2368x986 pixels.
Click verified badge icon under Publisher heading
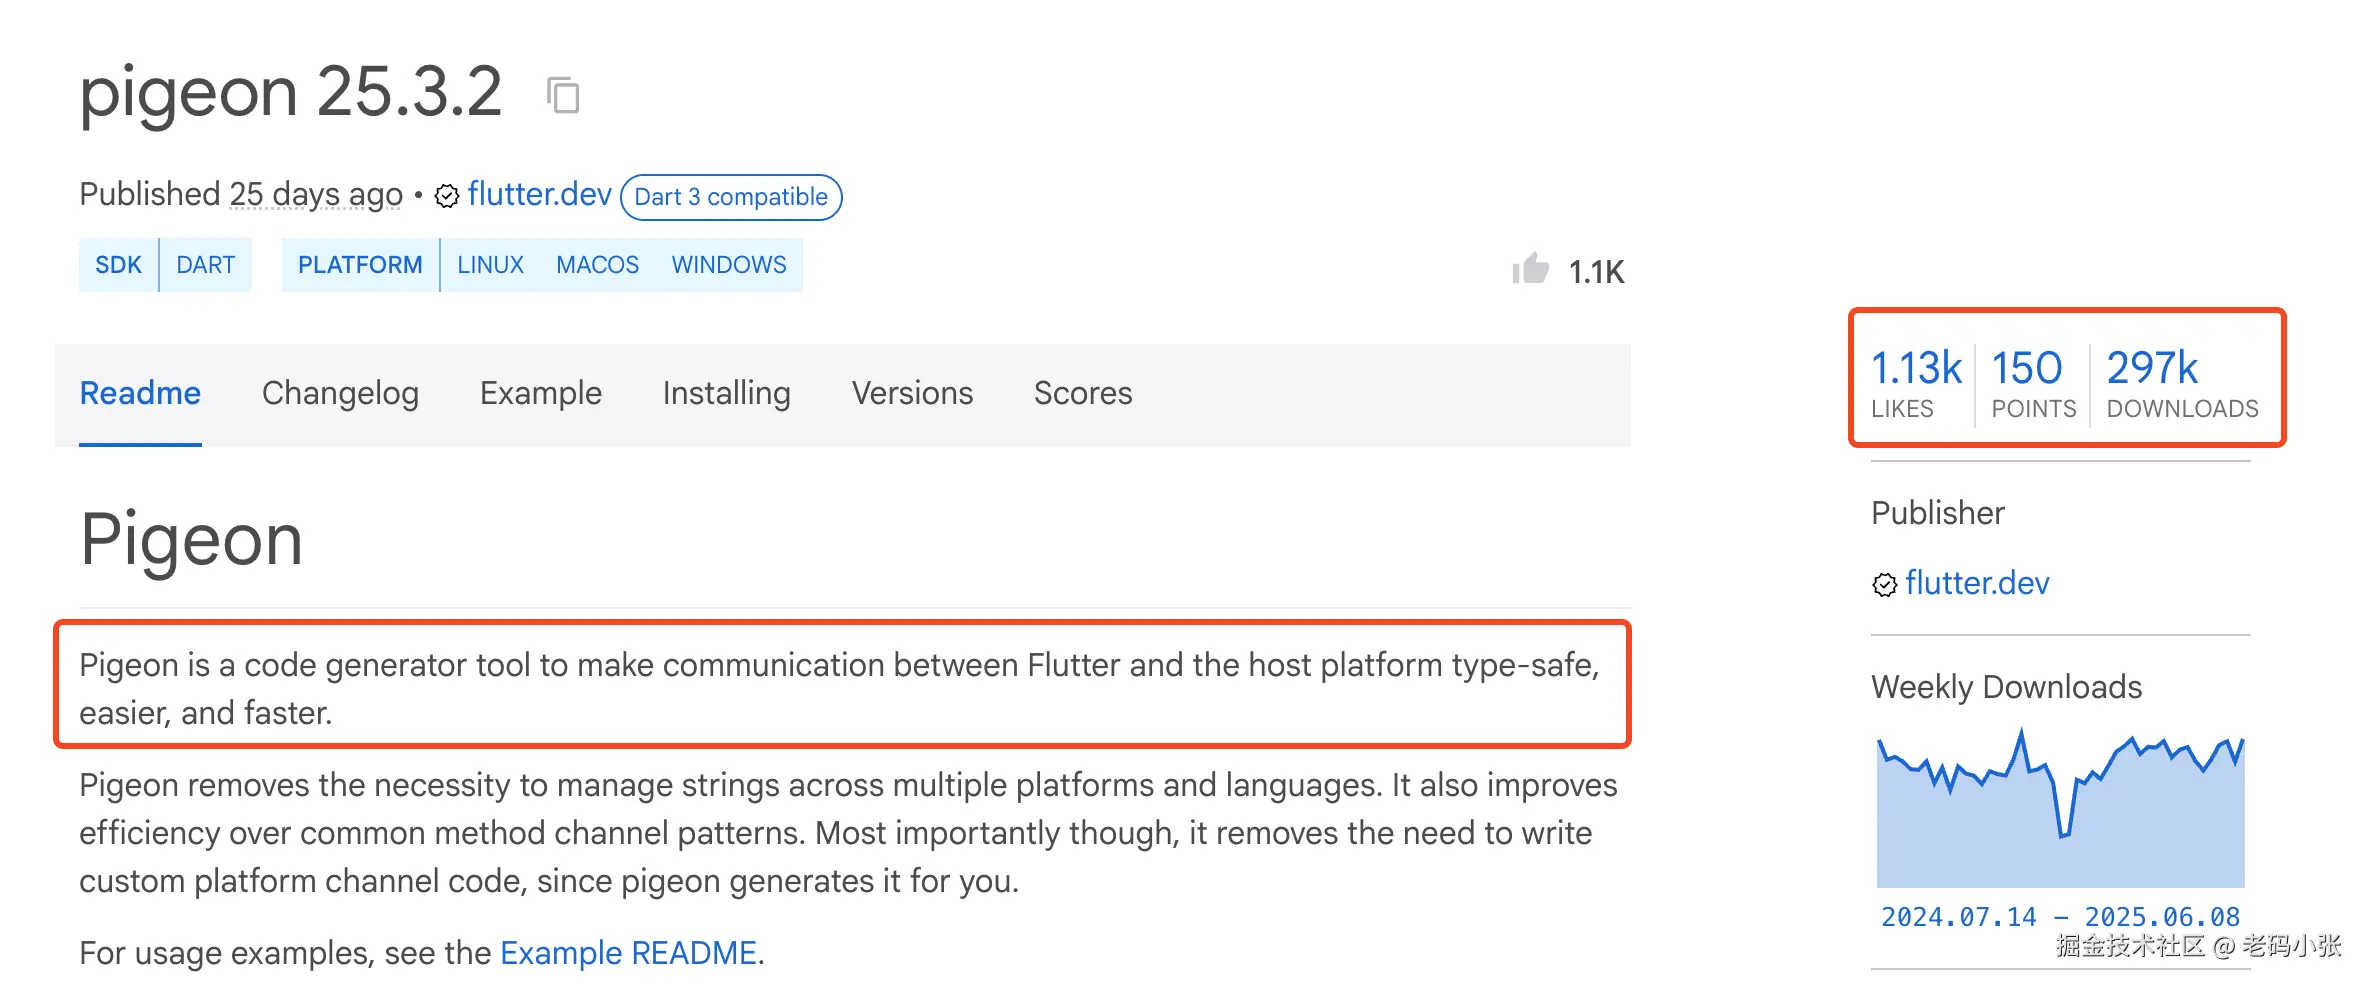pos(1884,585)
